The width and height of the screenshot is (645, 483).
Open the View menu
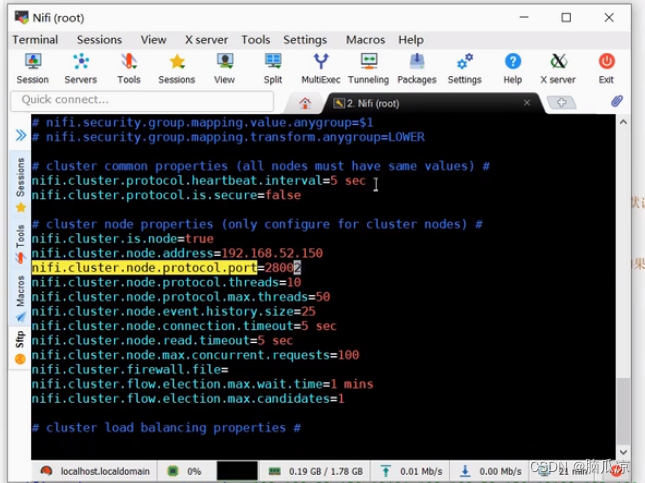153,40
